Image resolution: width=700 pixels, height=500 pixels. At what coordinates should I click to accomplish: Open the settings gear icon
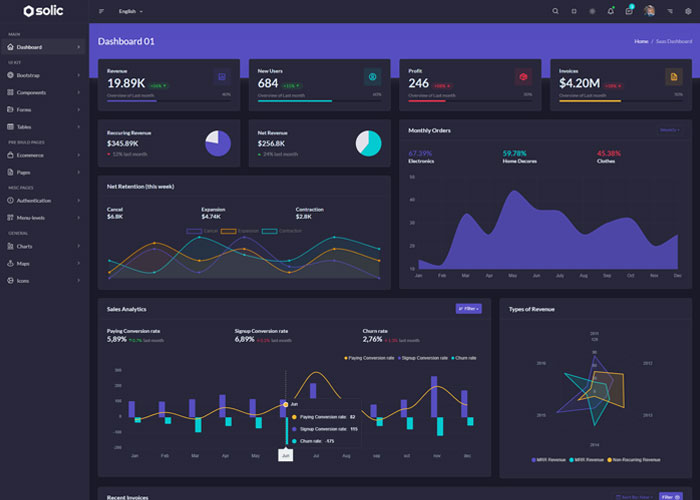689,11
